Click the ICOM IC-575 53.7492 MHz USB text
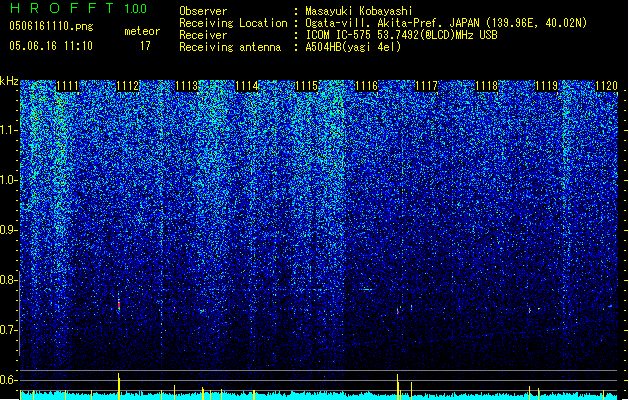The height and width of the screenshot is (400, 629). tap(401, 35)
